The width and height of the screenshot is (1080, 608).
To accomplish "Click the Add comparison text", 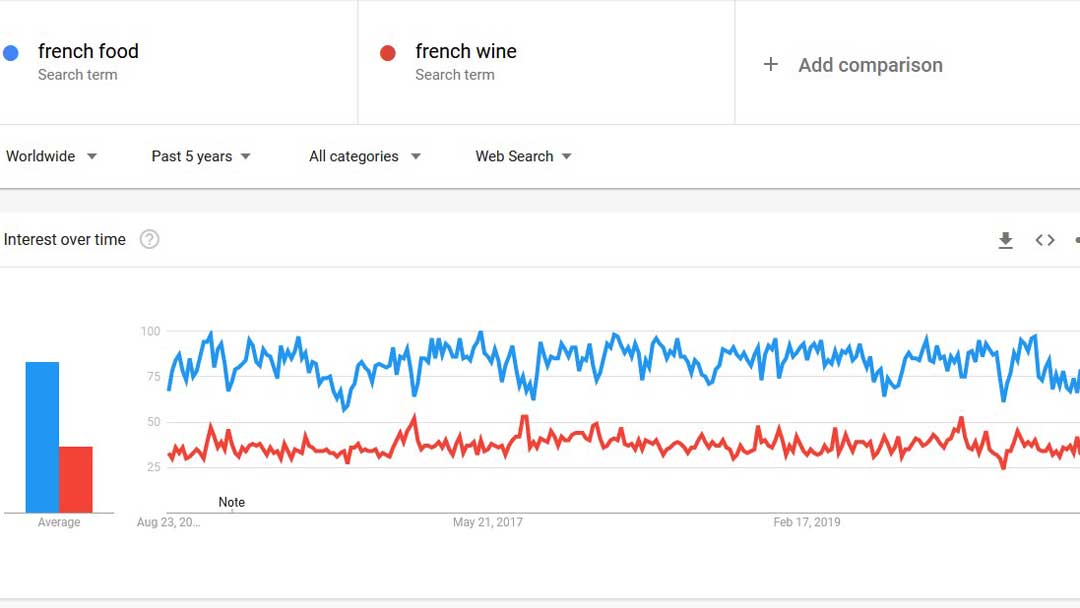I will (870, 65).
